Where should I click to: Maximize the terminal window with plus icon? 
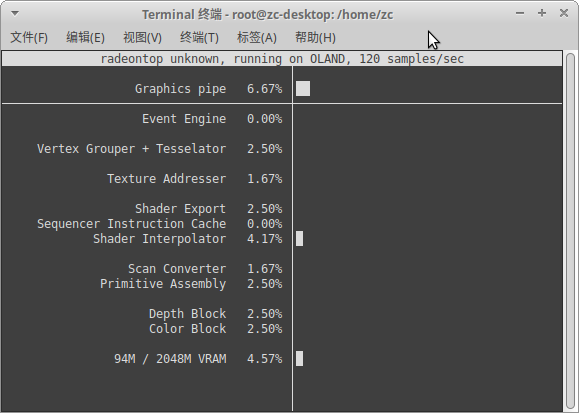pyautogui.click(x=542, y=13)
